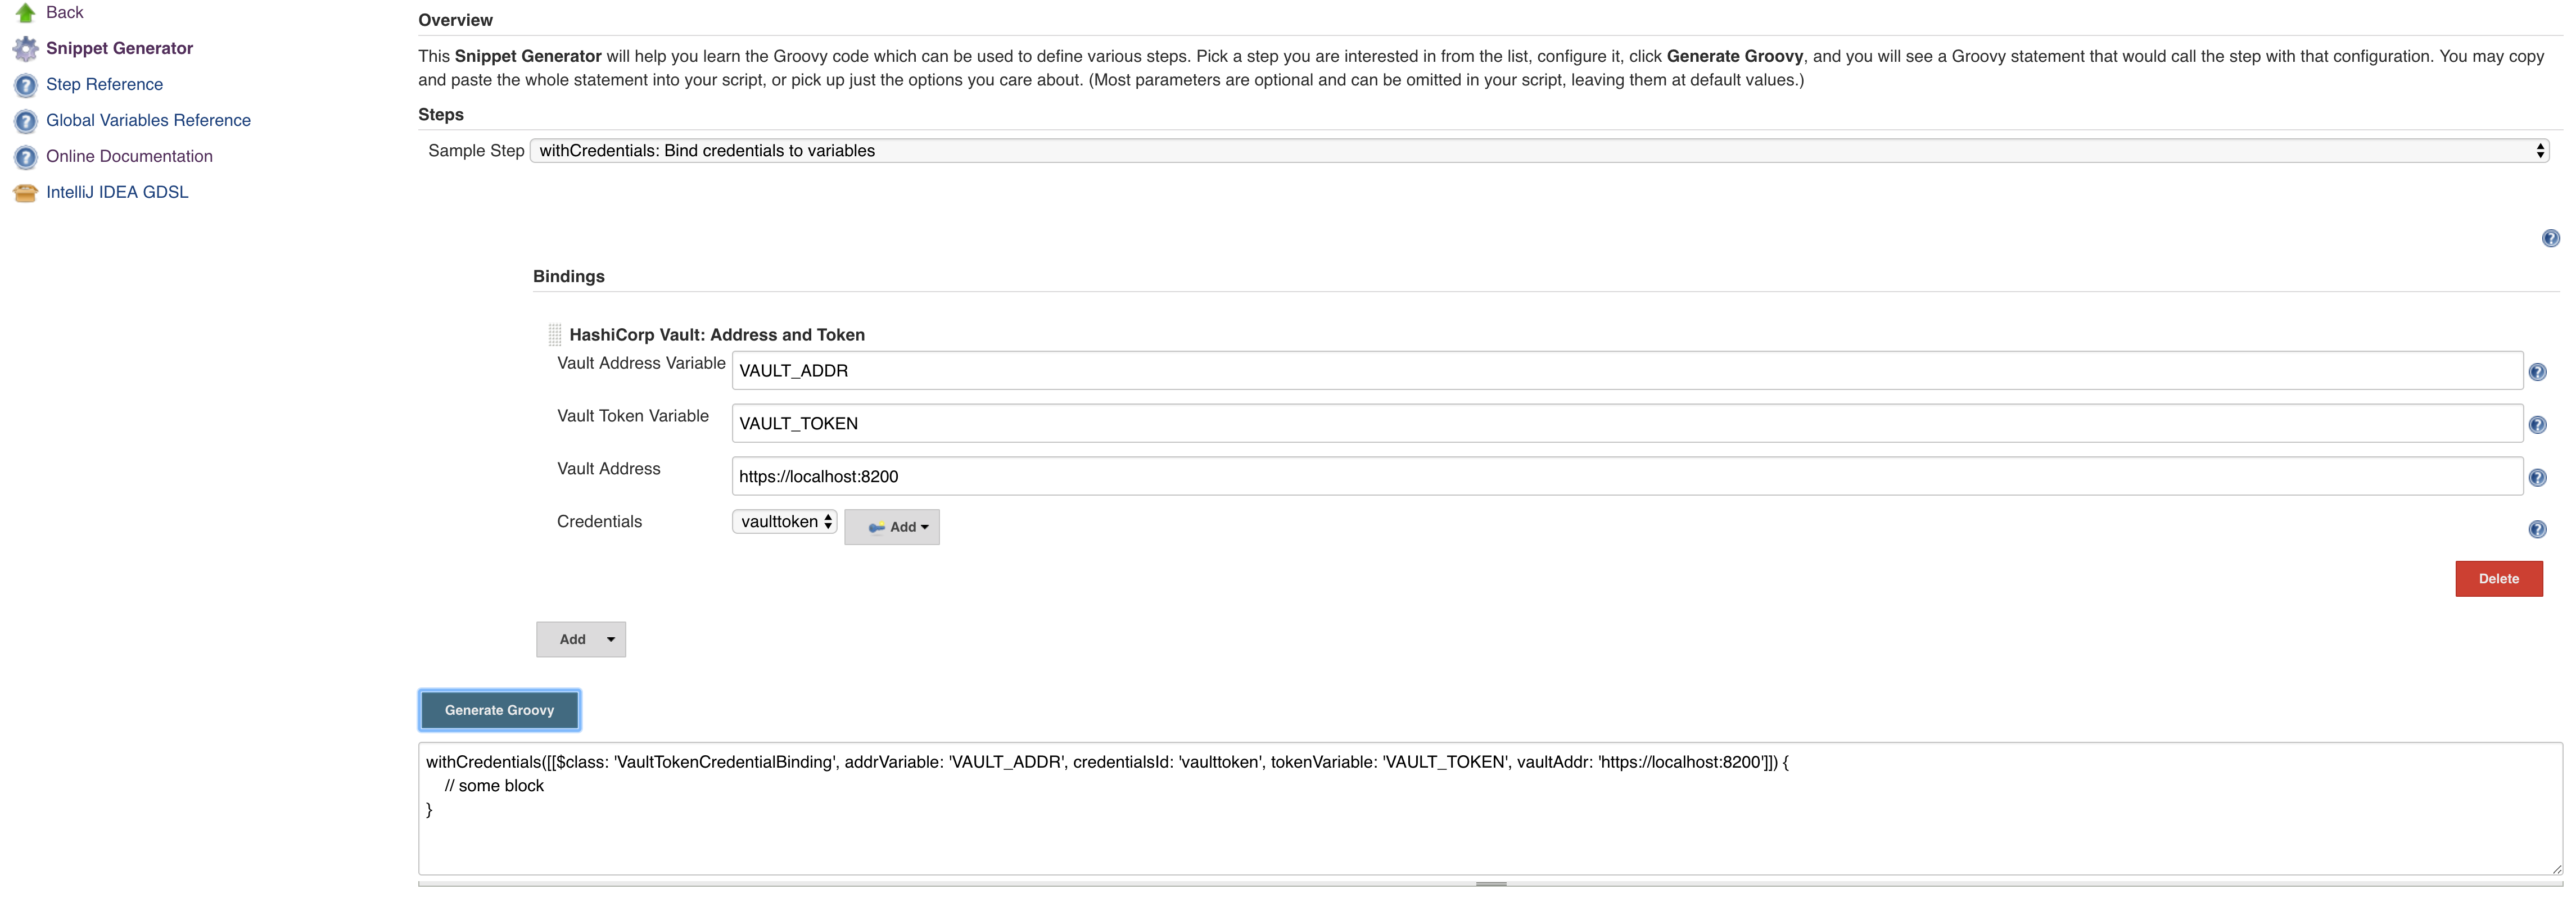Open the vaulttoken credentials dropdown
This screenshot has height=898, width=2576.
pos(784,522)
